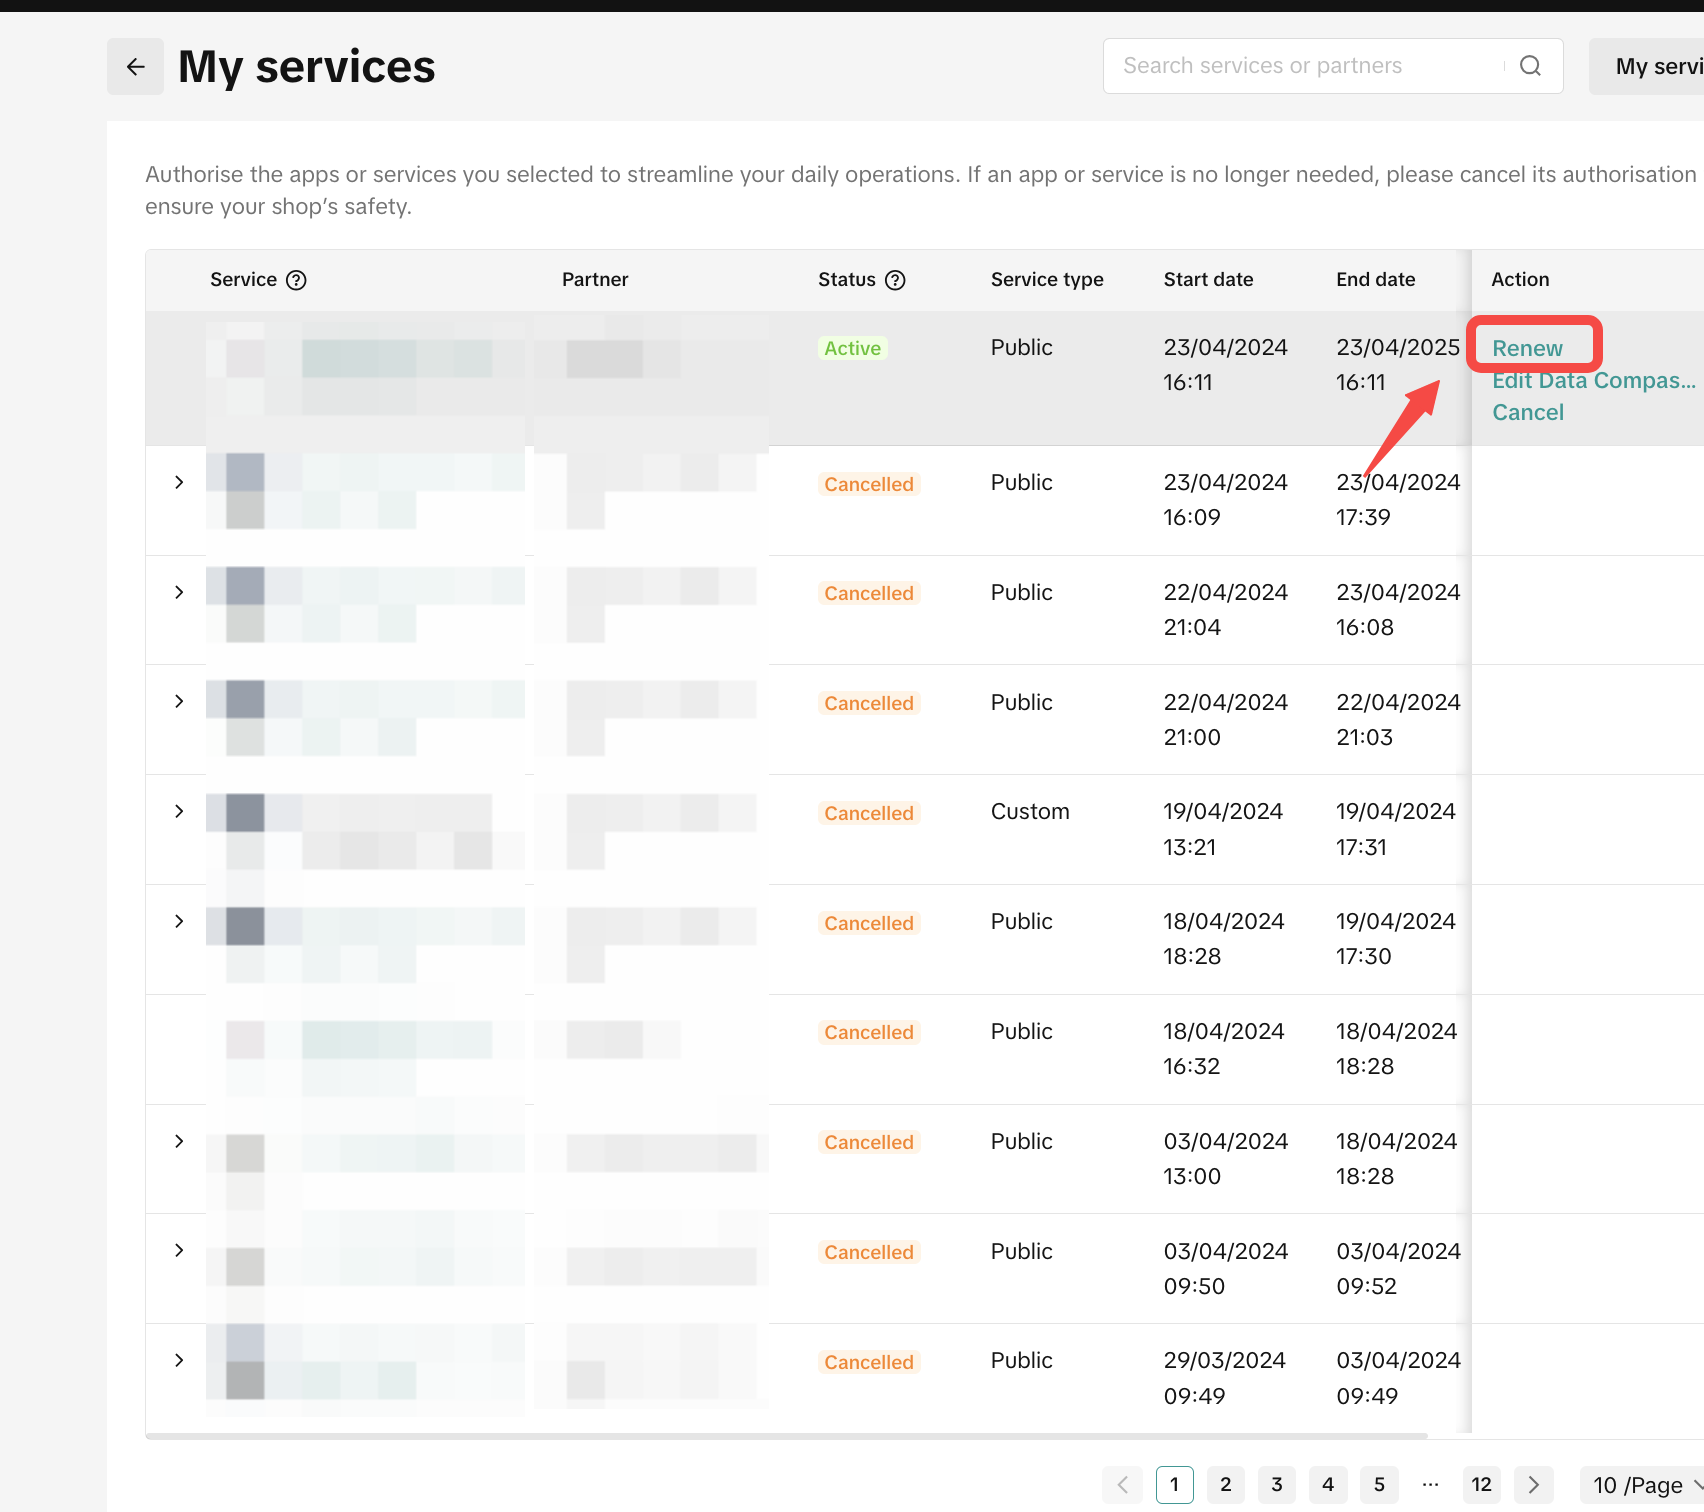Cancel the active service authorisation

point(1527,412)
